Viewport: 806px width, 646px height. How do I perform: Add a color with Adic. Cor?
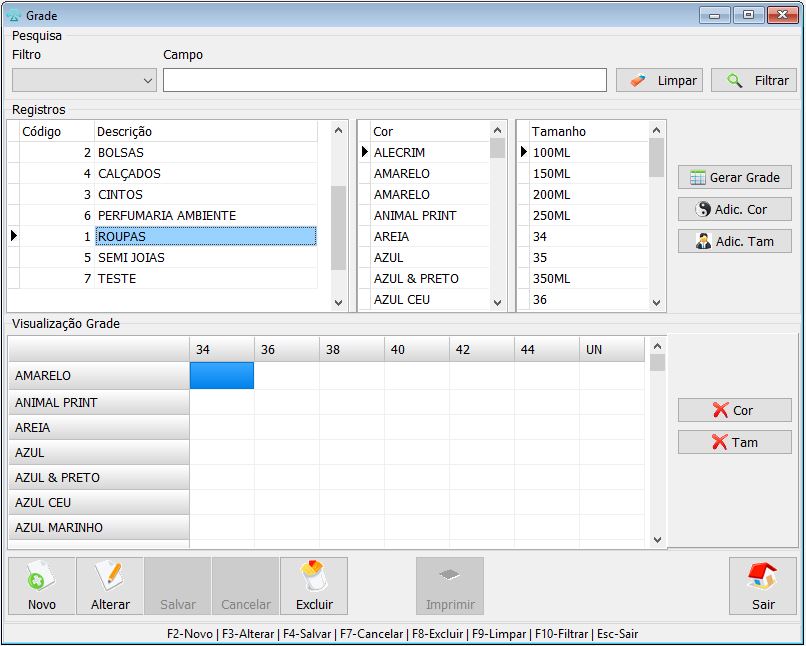[x=735, y=209]
